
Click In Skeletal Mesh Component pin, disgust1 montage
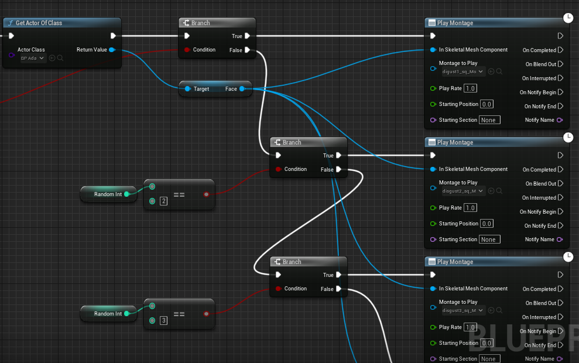[x=433, y=49]
